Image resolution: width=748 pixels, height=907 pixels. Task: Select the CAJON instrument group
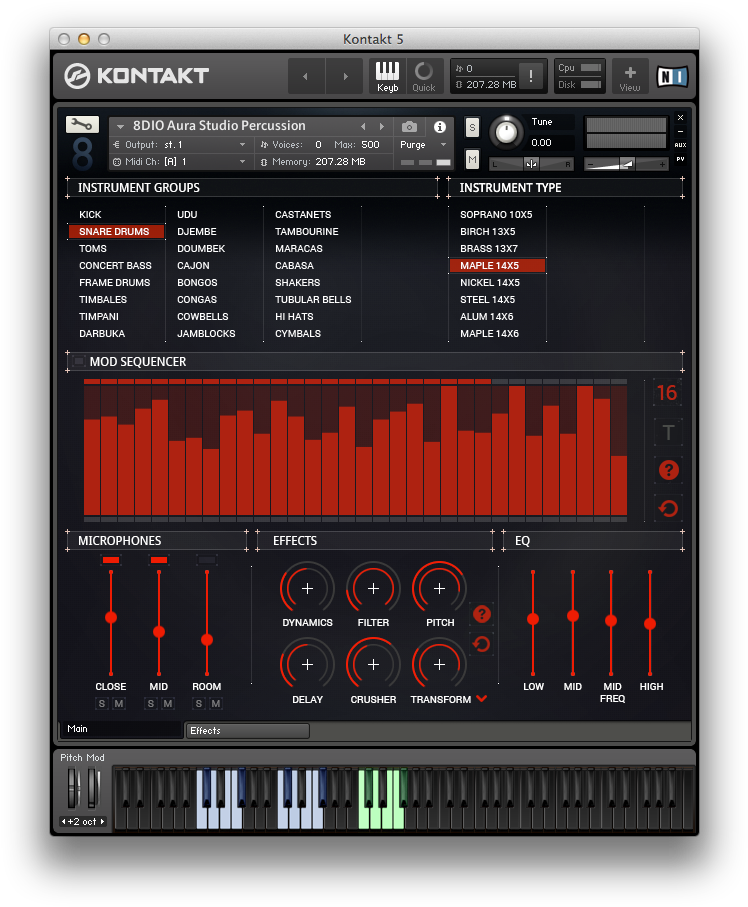click(193, 266)
